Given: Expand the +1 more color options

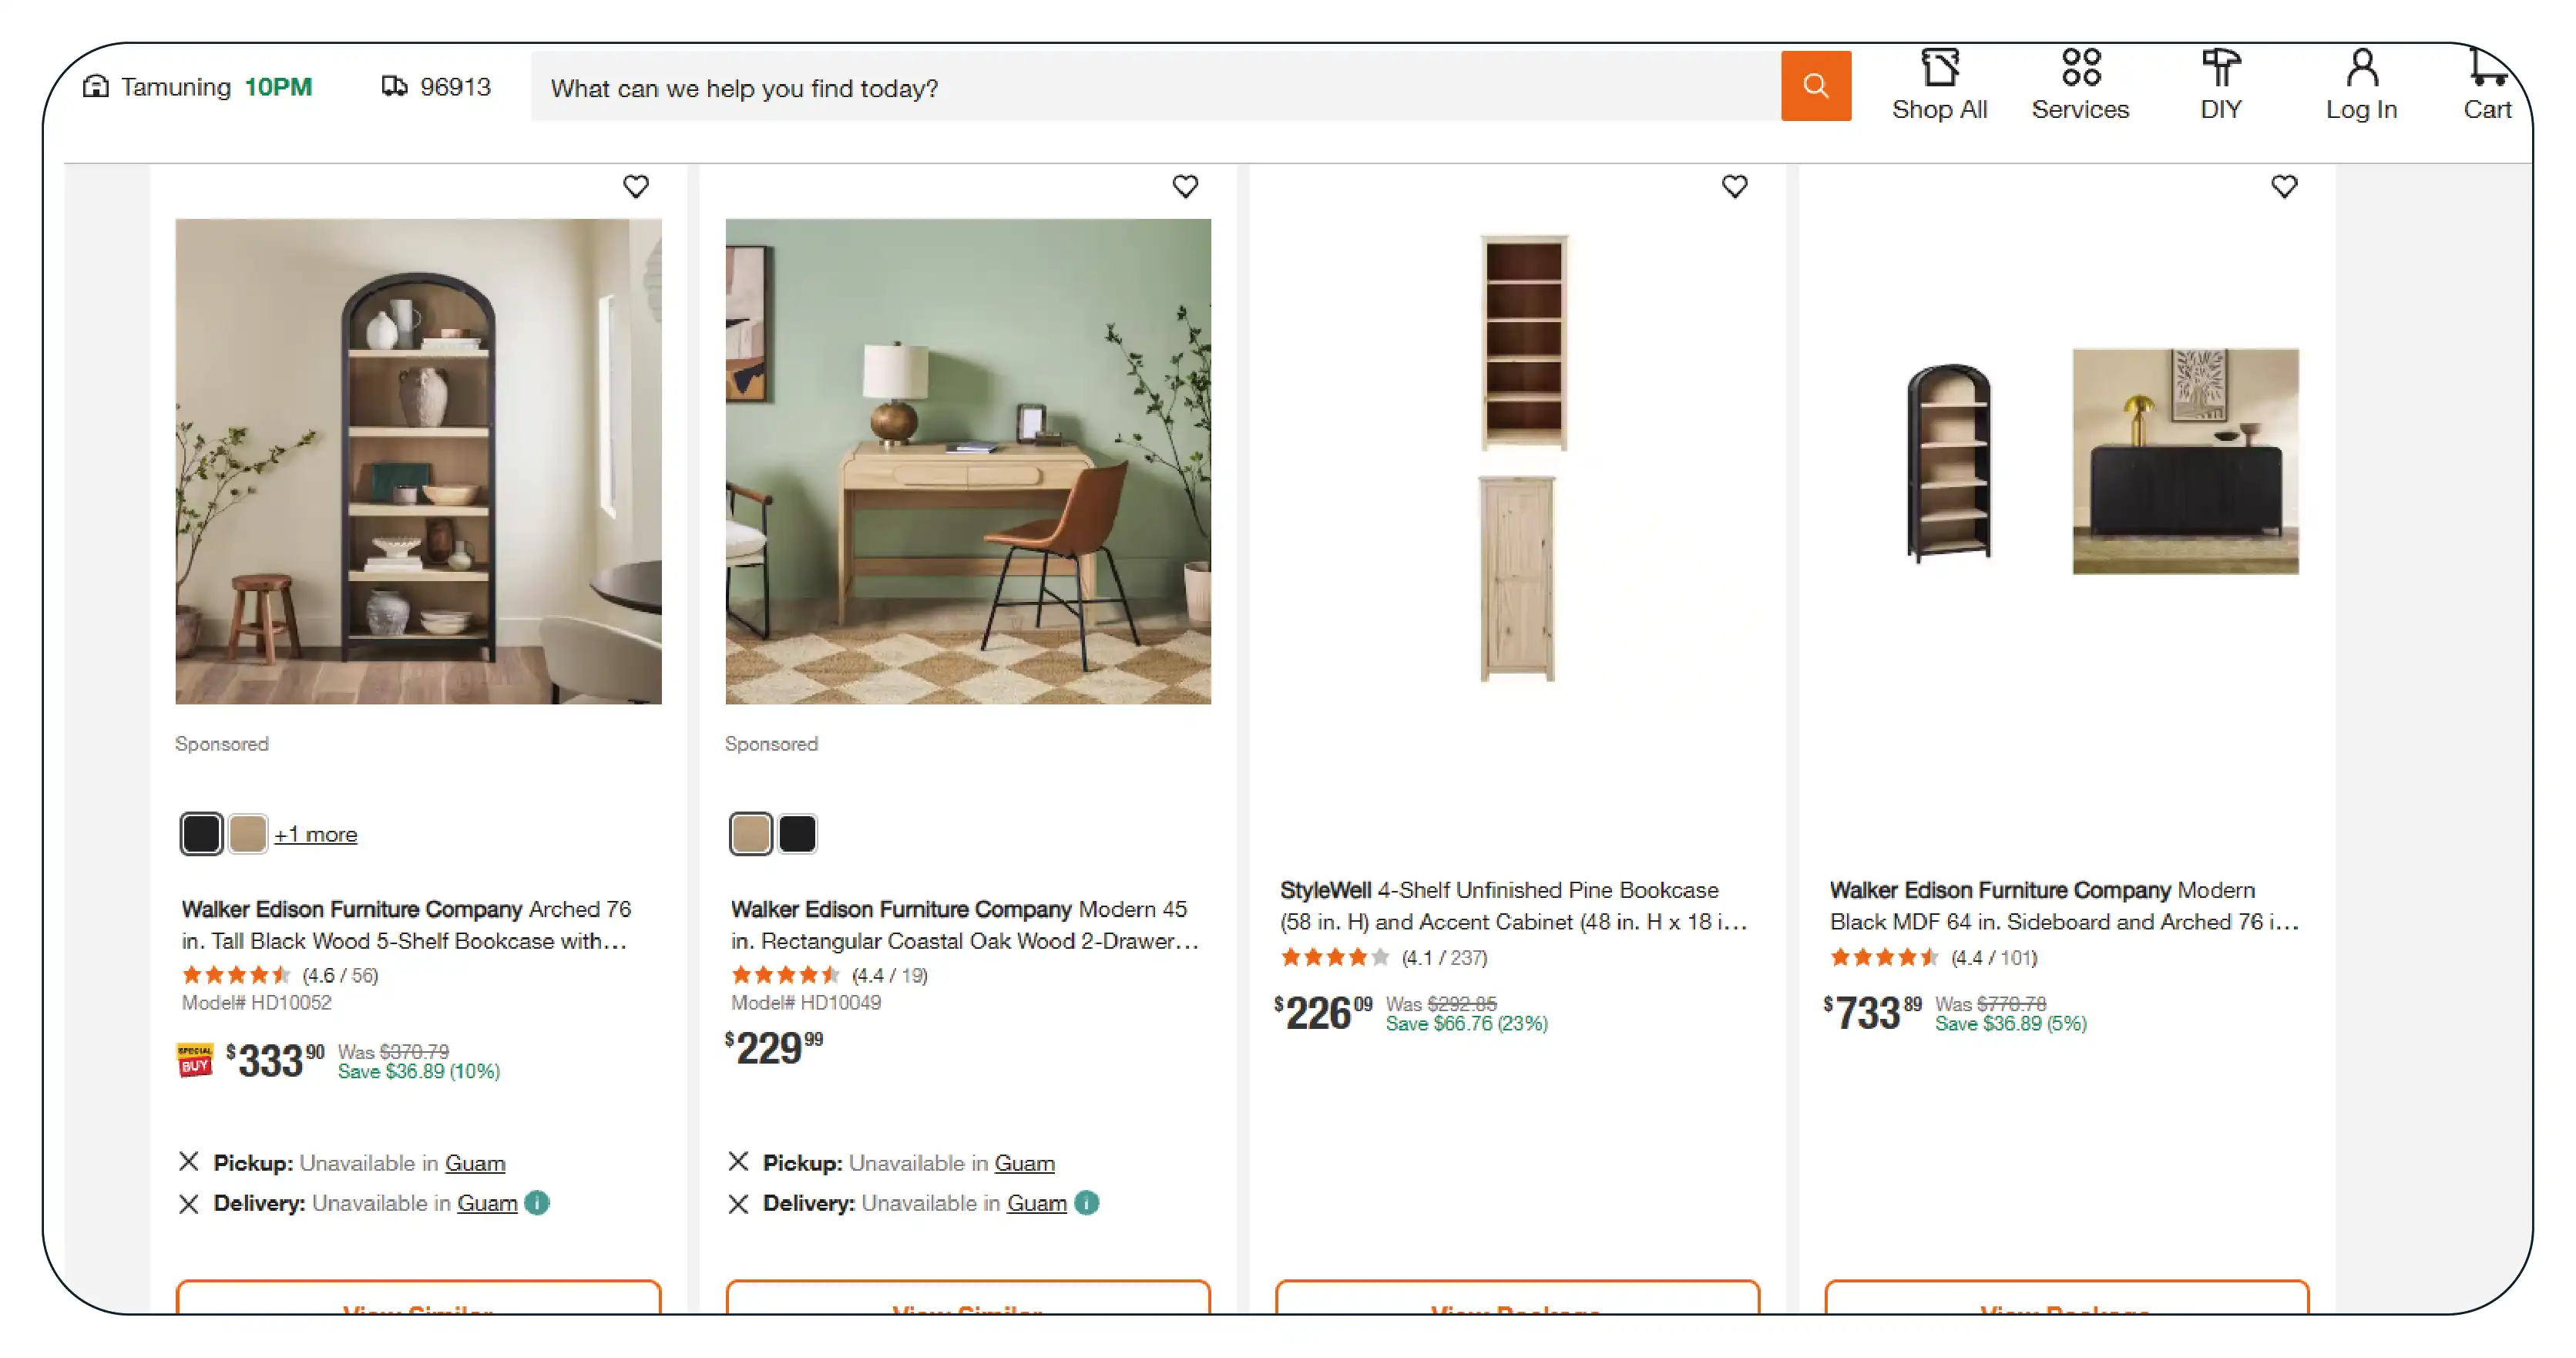Looking at the screenshot, I should pyautogui.click(x=315, y=834).
